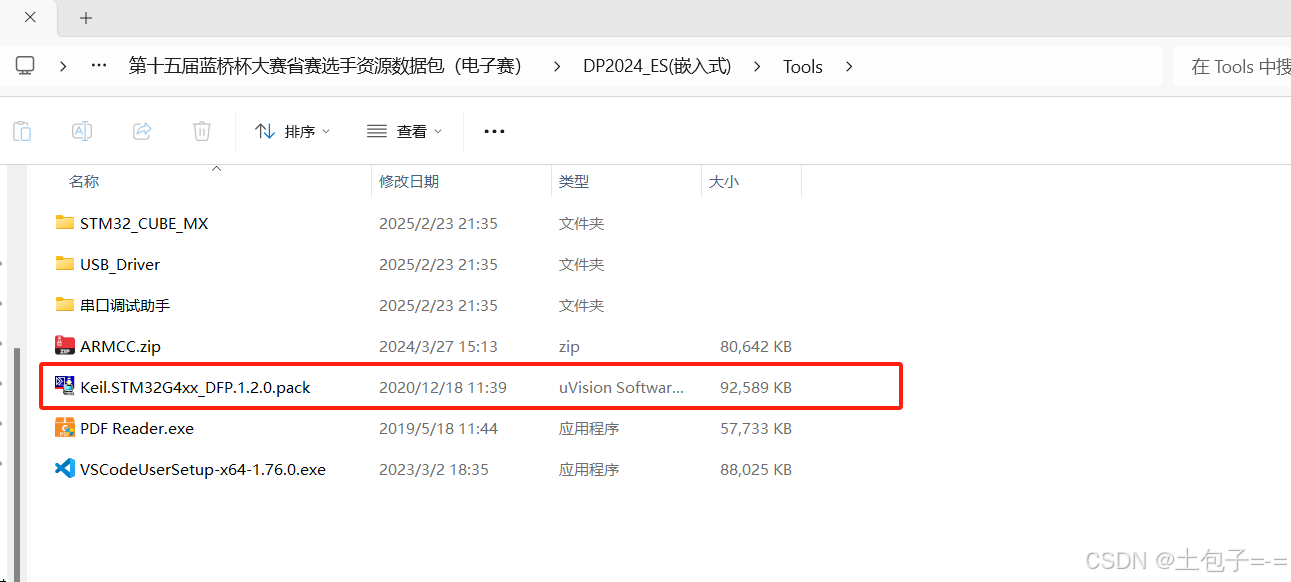
Task: Open the 排序 sort dropdown
Action: point(293,131)
